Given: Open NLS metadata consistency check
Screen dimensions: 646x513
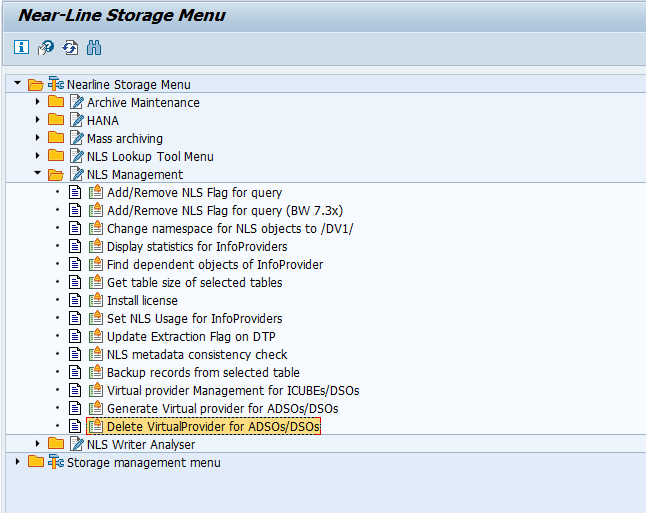Looking at the screenshot, I should tap(197, 354).
